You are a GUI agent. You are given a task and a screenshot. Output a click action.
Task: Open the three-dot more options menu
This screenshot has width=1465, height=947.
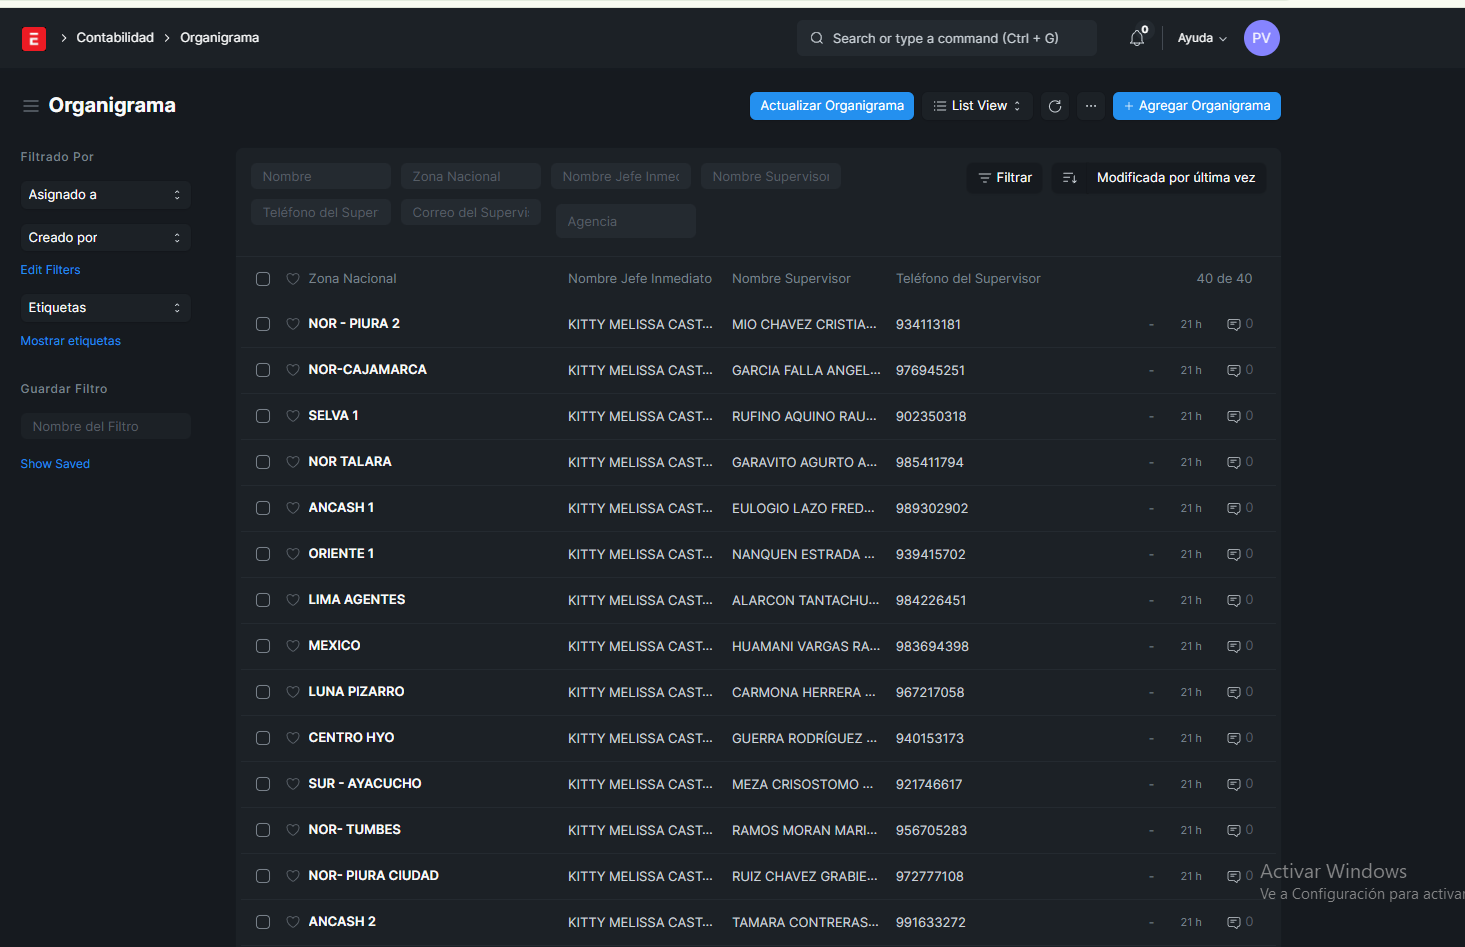(1091, 106)
